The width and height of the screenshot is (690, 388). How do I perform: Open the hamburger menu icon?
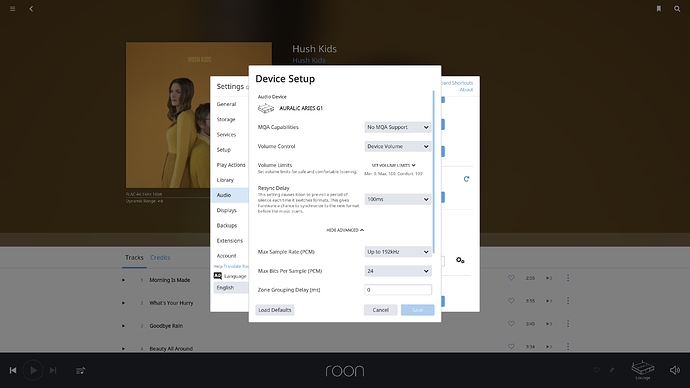coord(12,9)
